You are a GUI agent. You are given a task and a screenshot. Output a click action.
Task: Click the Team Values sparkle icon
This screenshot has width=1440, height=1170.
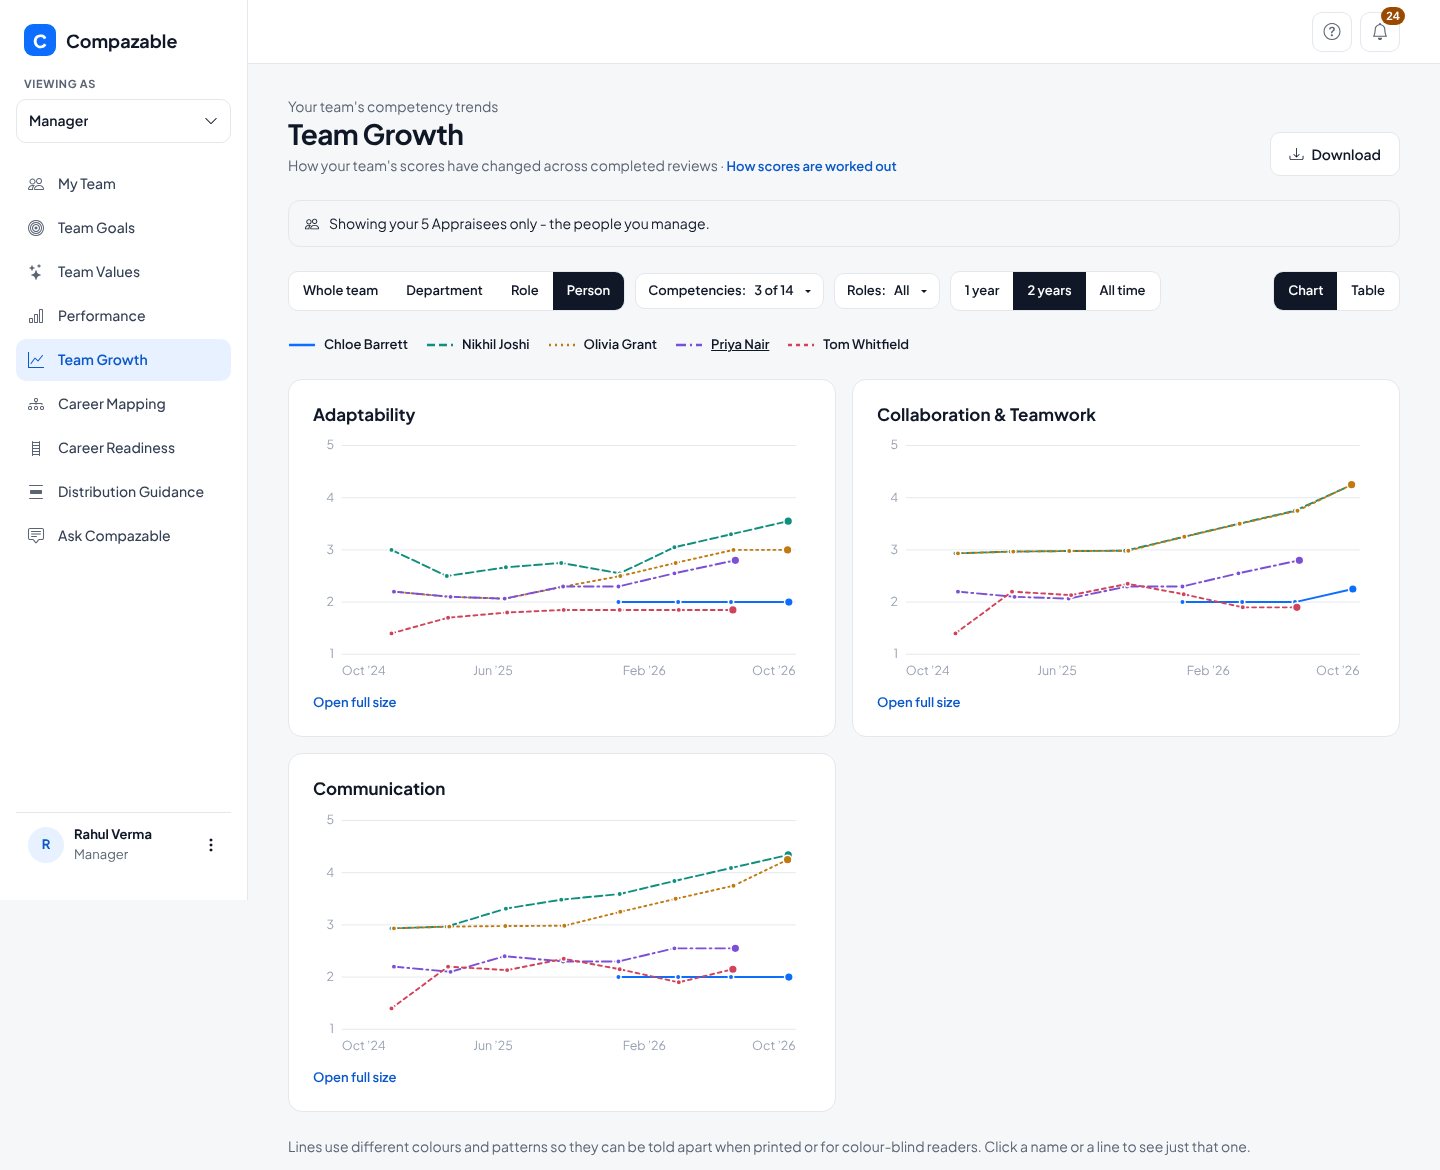pyautogui.click(x=36, y=272)
